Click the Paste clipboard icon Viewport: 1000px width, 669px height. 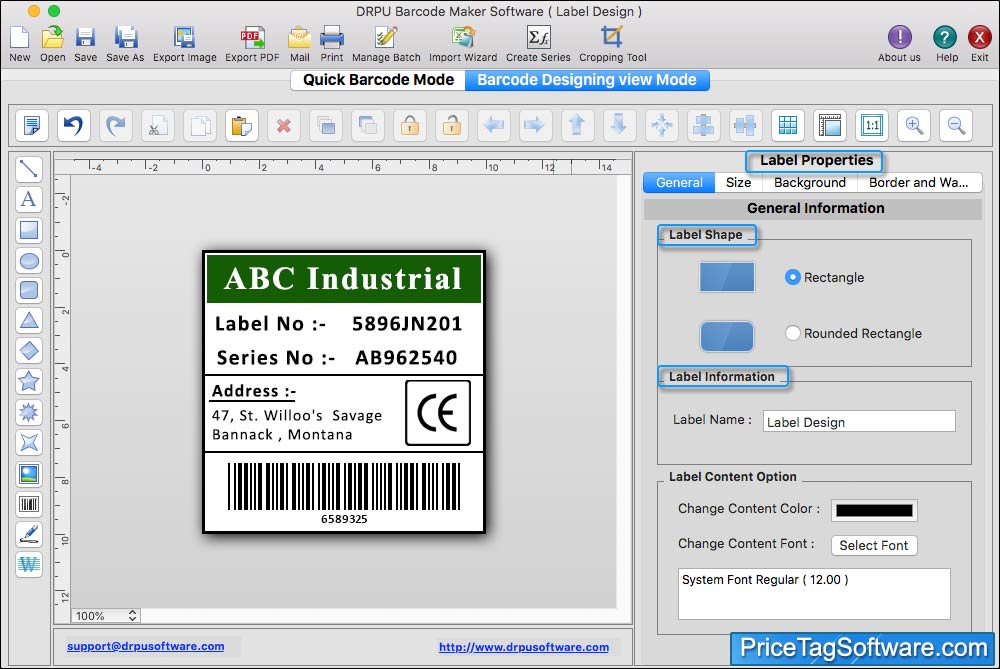click(x=242, y=125)
